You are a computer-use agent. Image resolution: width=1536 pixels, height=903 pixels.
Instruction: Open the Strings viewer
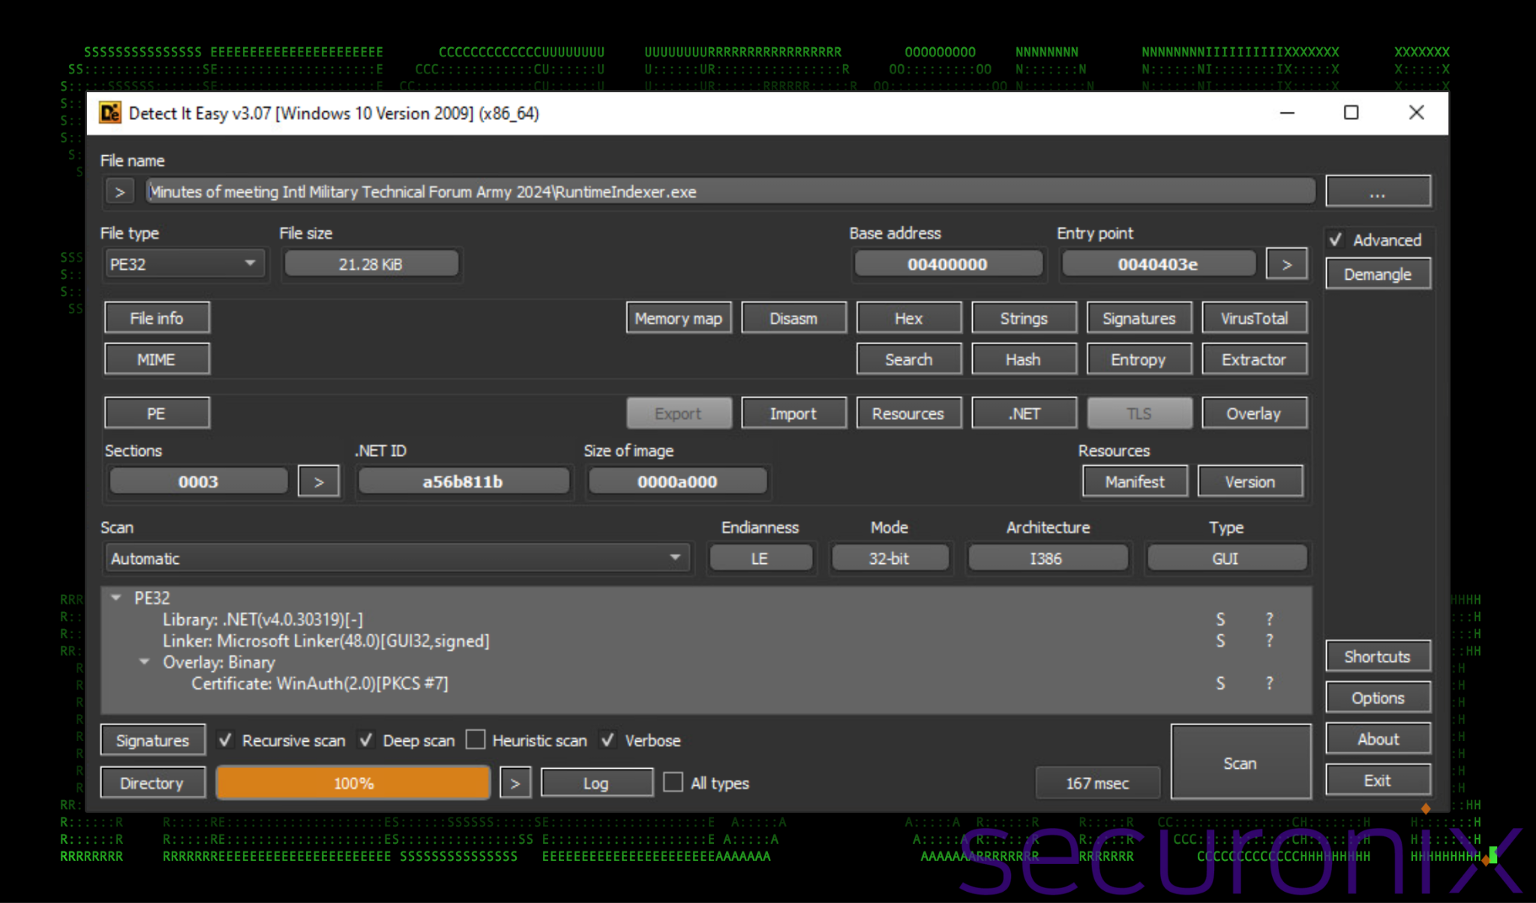pos(1023,318)
